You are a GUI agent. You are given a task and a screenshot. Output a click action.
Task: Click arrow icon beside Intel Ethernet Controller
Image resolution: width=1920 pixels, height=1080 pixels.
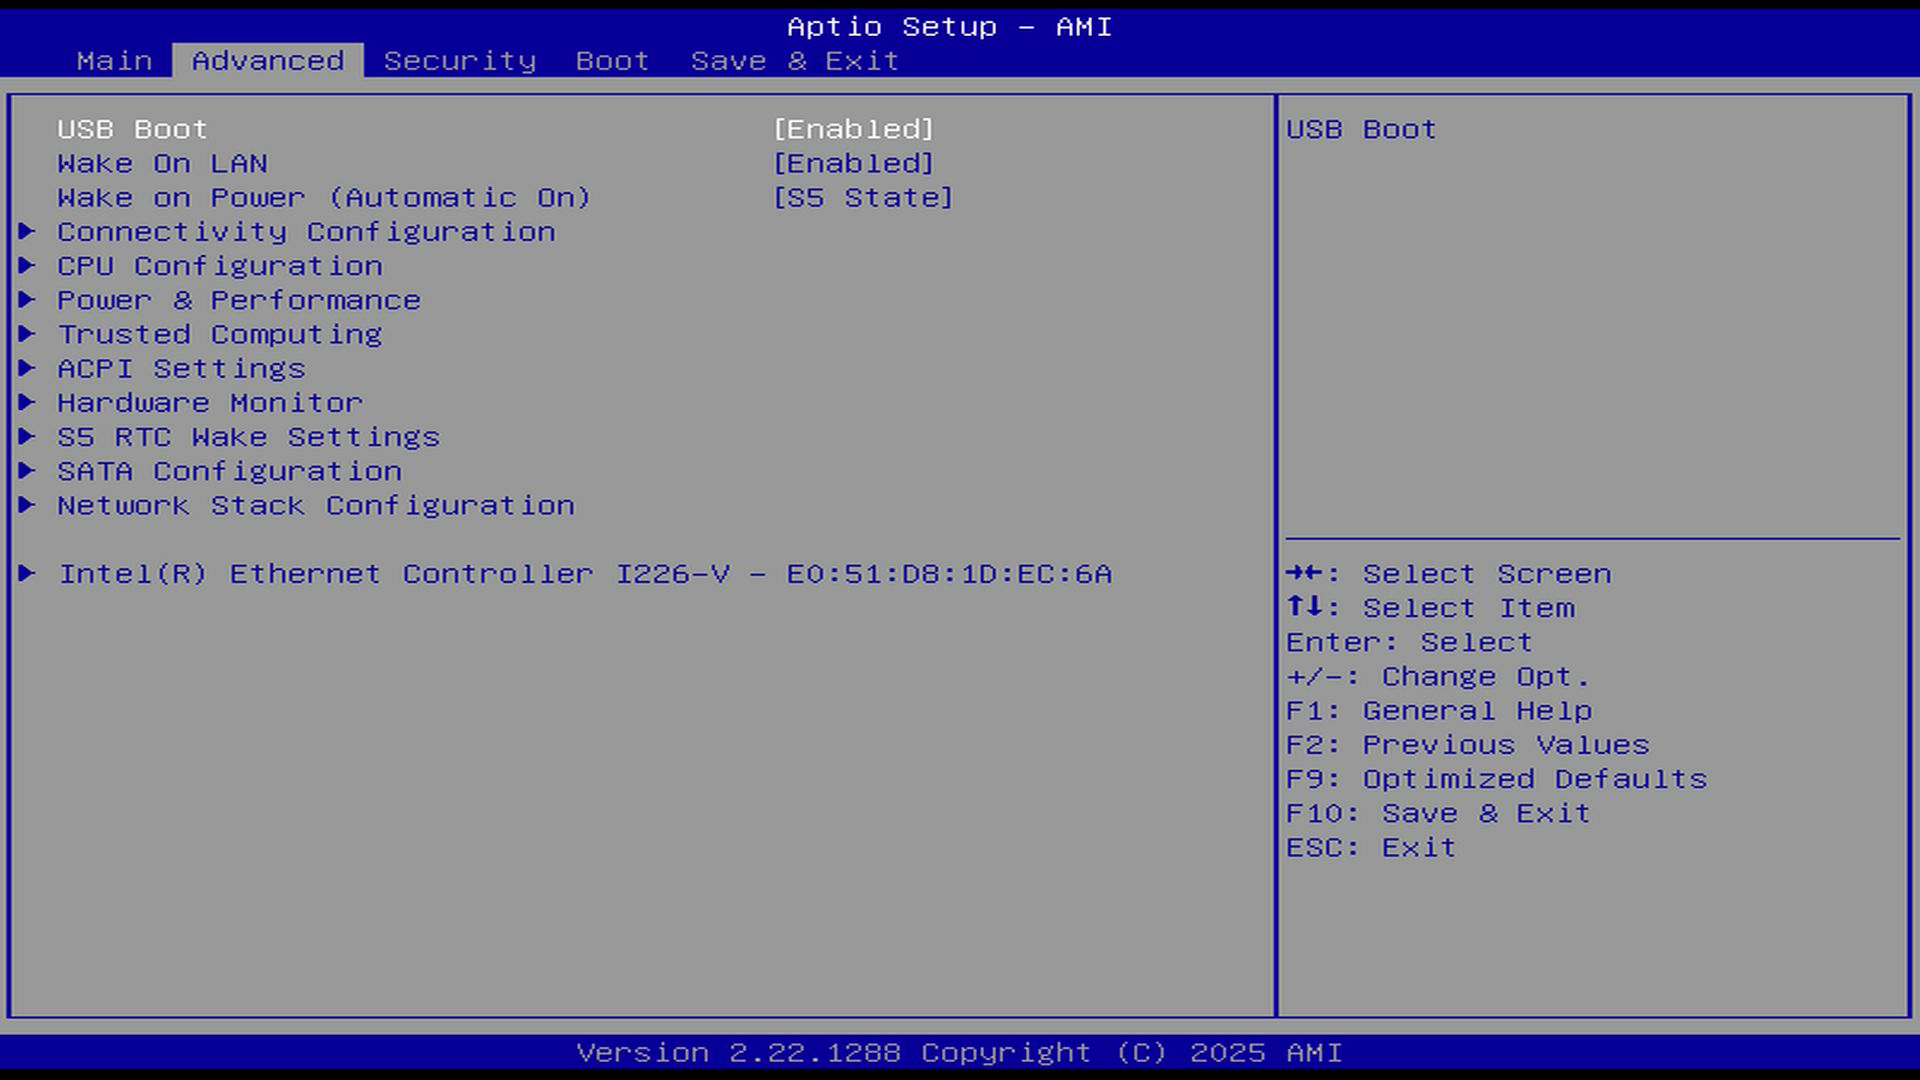tap(27, 573)
